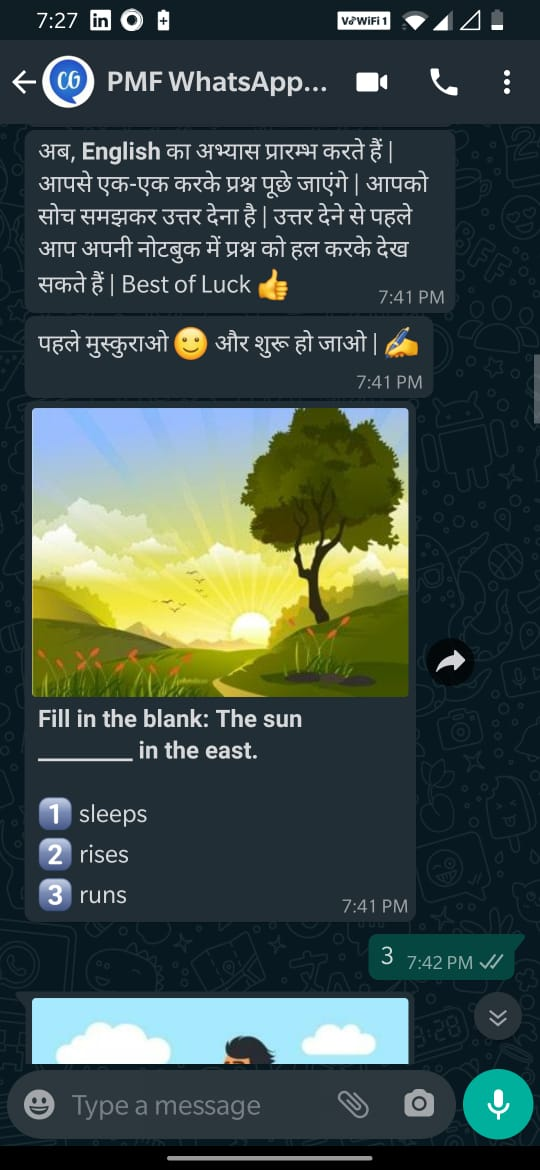The width and height of the screenshot is (540, 1170).
Task: Open the camera from the message bar
Action: (x=419, y=1104)
